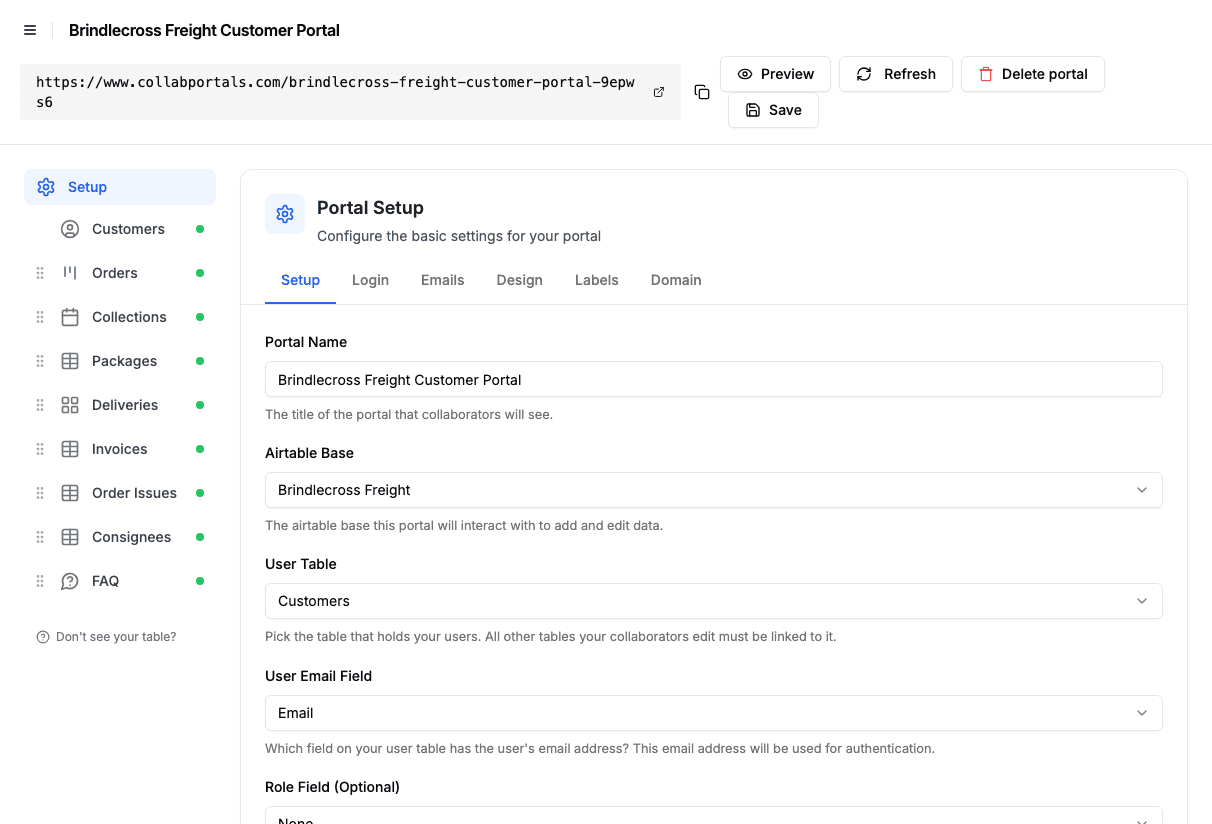
Task: Switch to the Labels tab
Action: click(596, 280)
